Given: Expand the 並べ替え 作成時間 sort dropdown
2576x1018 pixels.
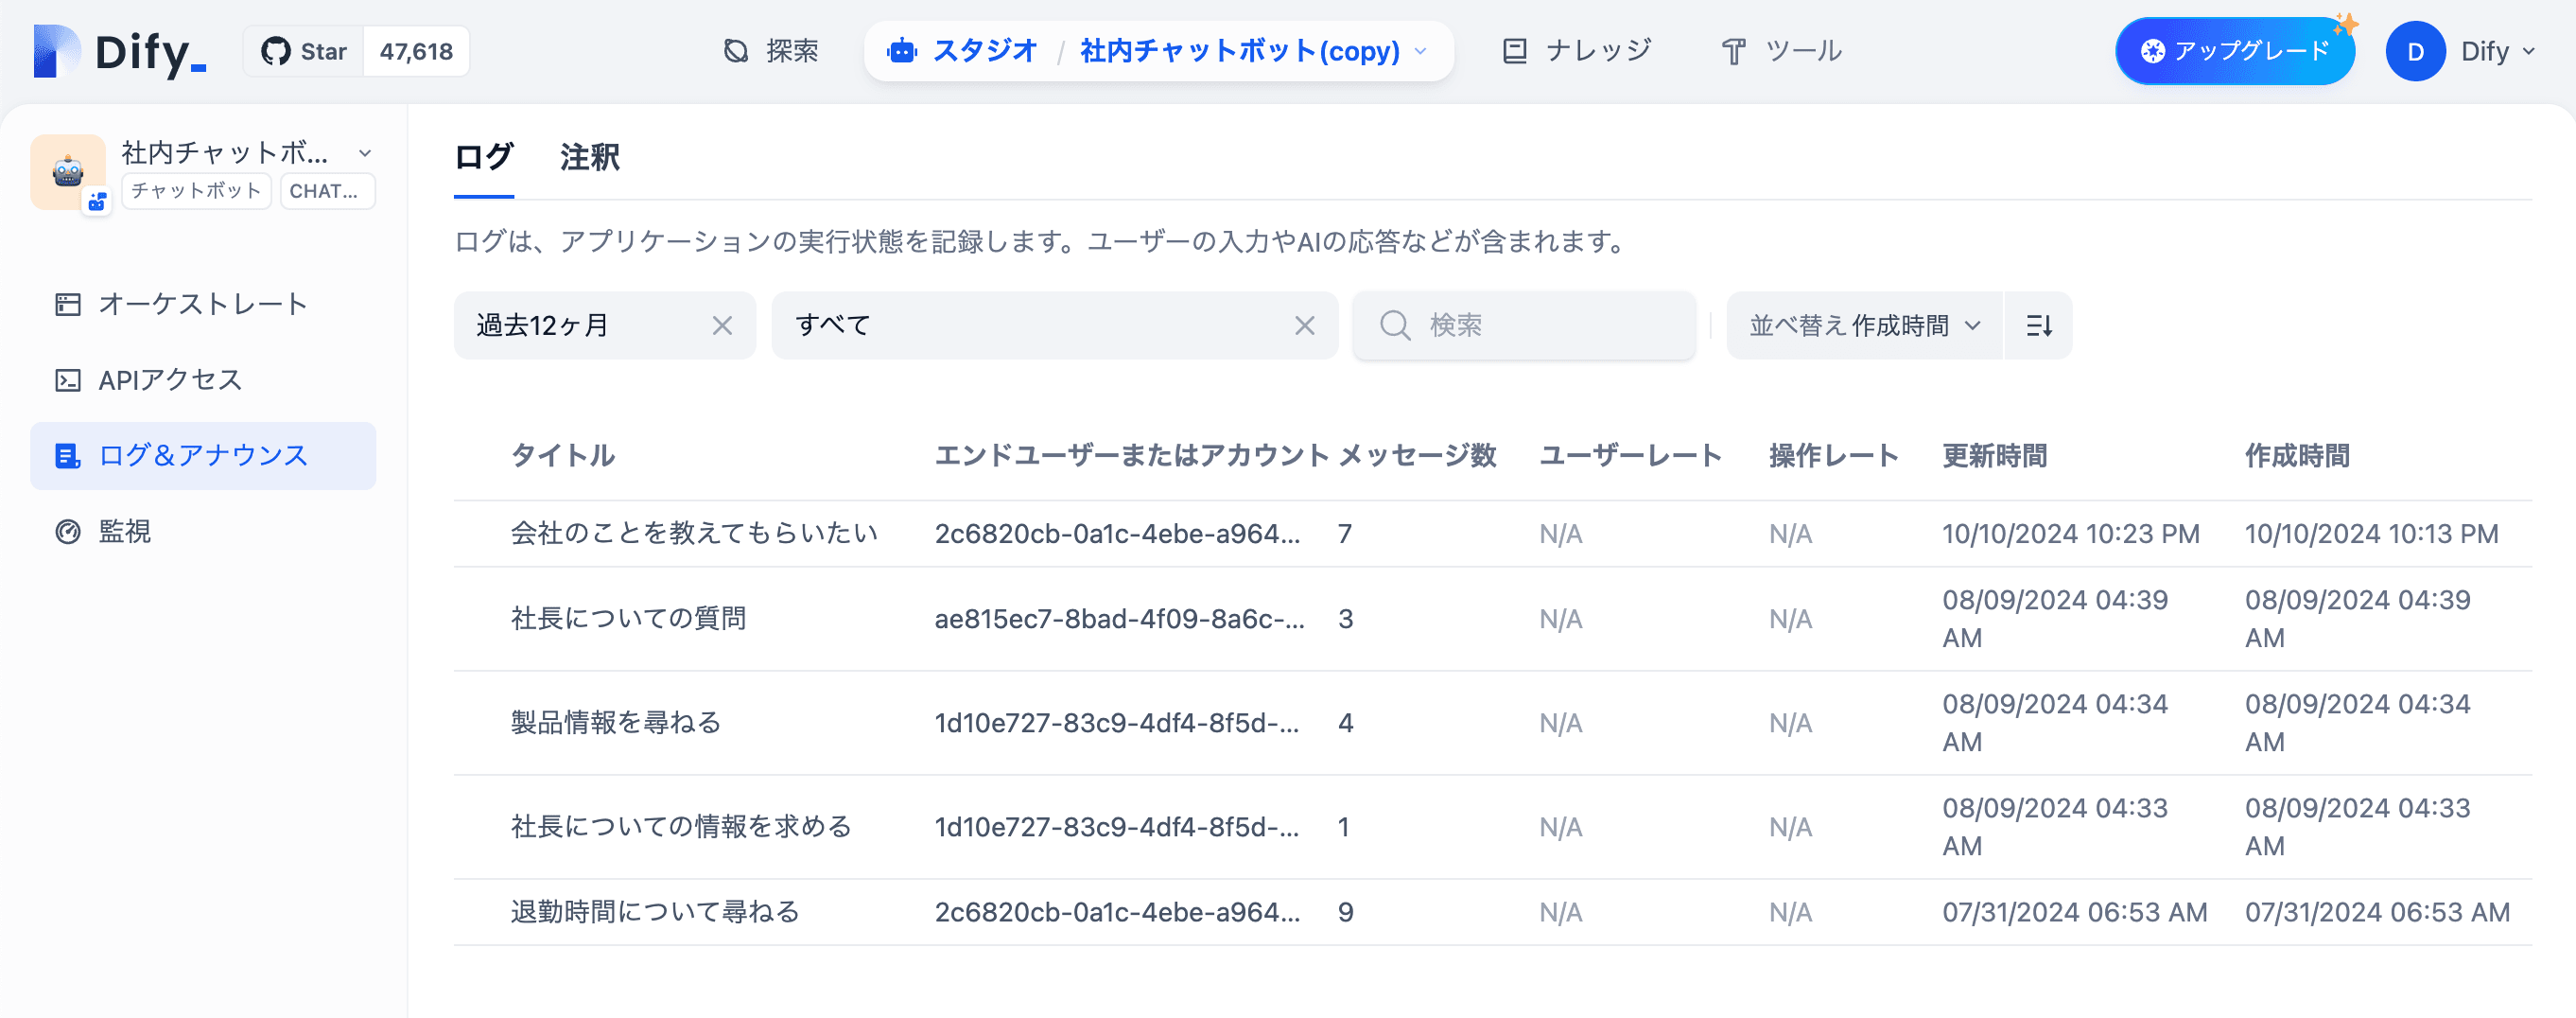Looking at the screenshot, I should coord(1863,325).
